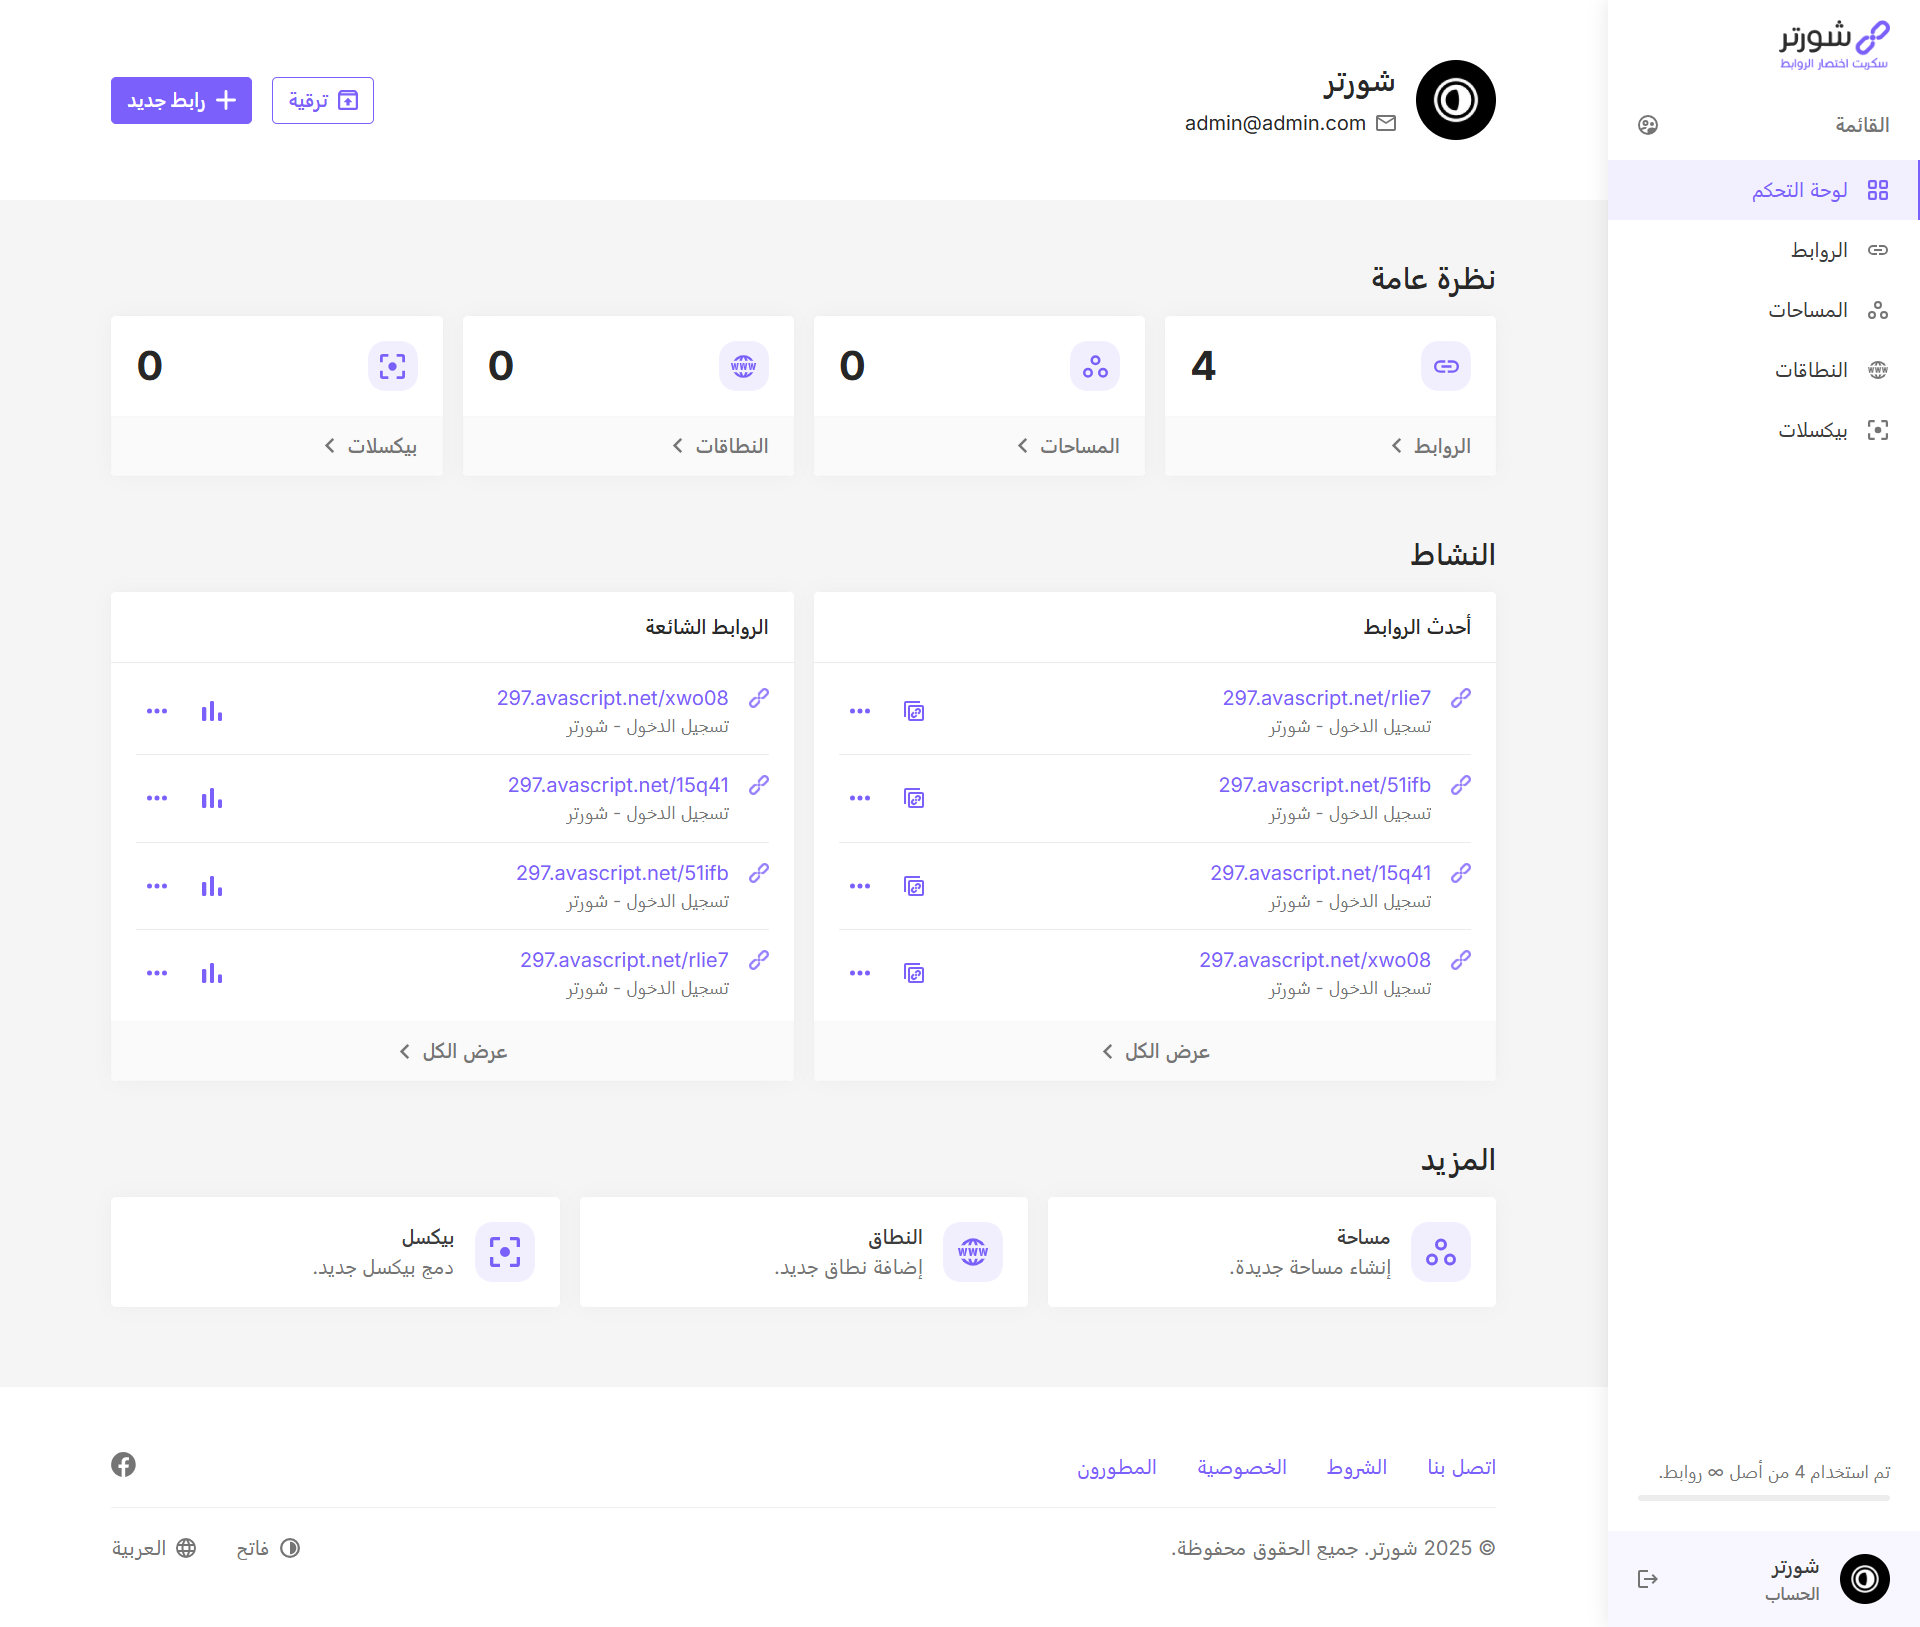This screenshot has width=1920, height=1627.
Task: Copy the latest link 15q41 with its copy icon
Action: (x=914, y=886)
